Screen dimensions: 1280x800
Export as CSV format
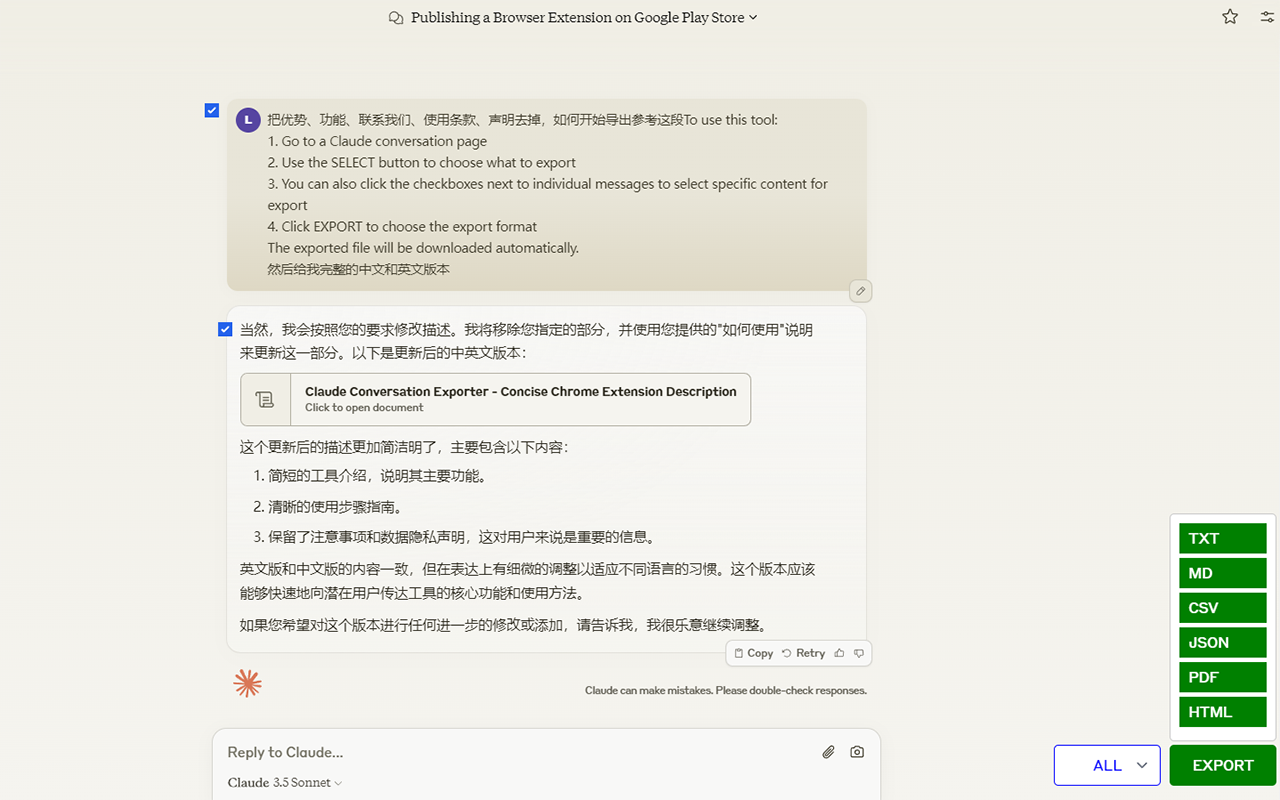click(x=1223, y=608)
